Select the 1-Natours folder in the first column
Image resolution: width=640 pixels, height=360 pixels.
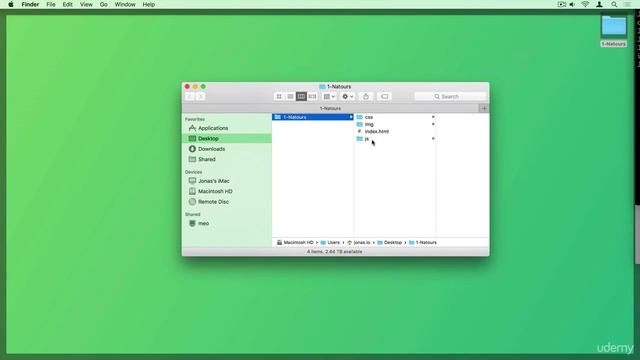(x=312, y=117)
